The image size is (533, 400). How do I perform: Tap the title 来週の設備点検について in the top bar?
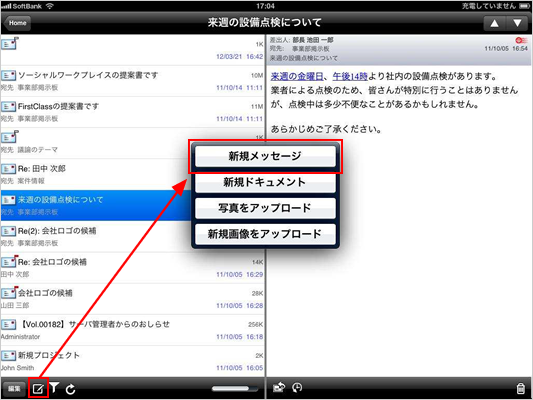click(265, 23)
